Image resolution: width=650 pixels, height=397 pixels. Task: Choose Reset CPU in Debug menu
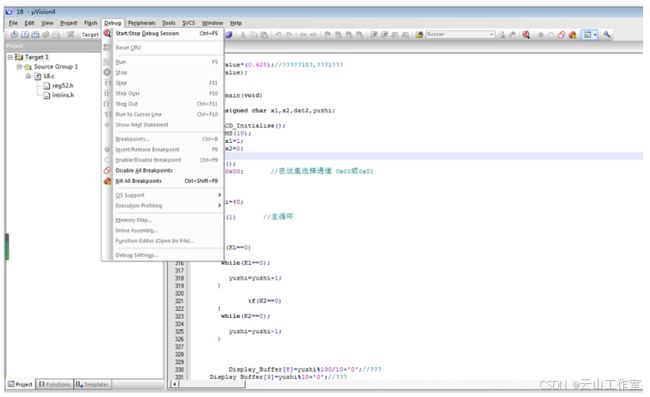tap(162, 48)
